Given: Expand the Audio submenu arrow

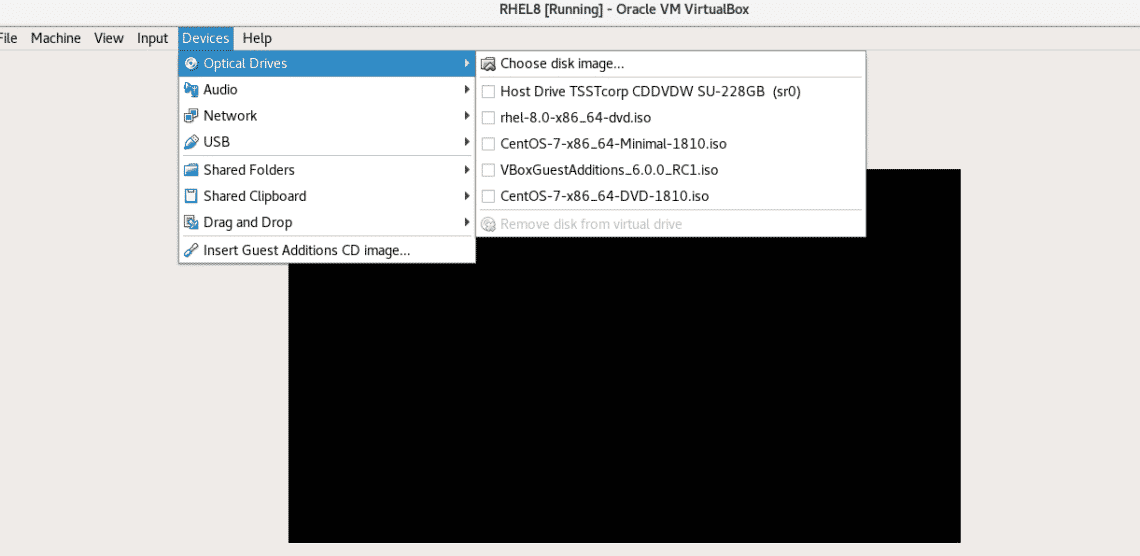Looking at the screenshot, I should click(x=466, y=89).
